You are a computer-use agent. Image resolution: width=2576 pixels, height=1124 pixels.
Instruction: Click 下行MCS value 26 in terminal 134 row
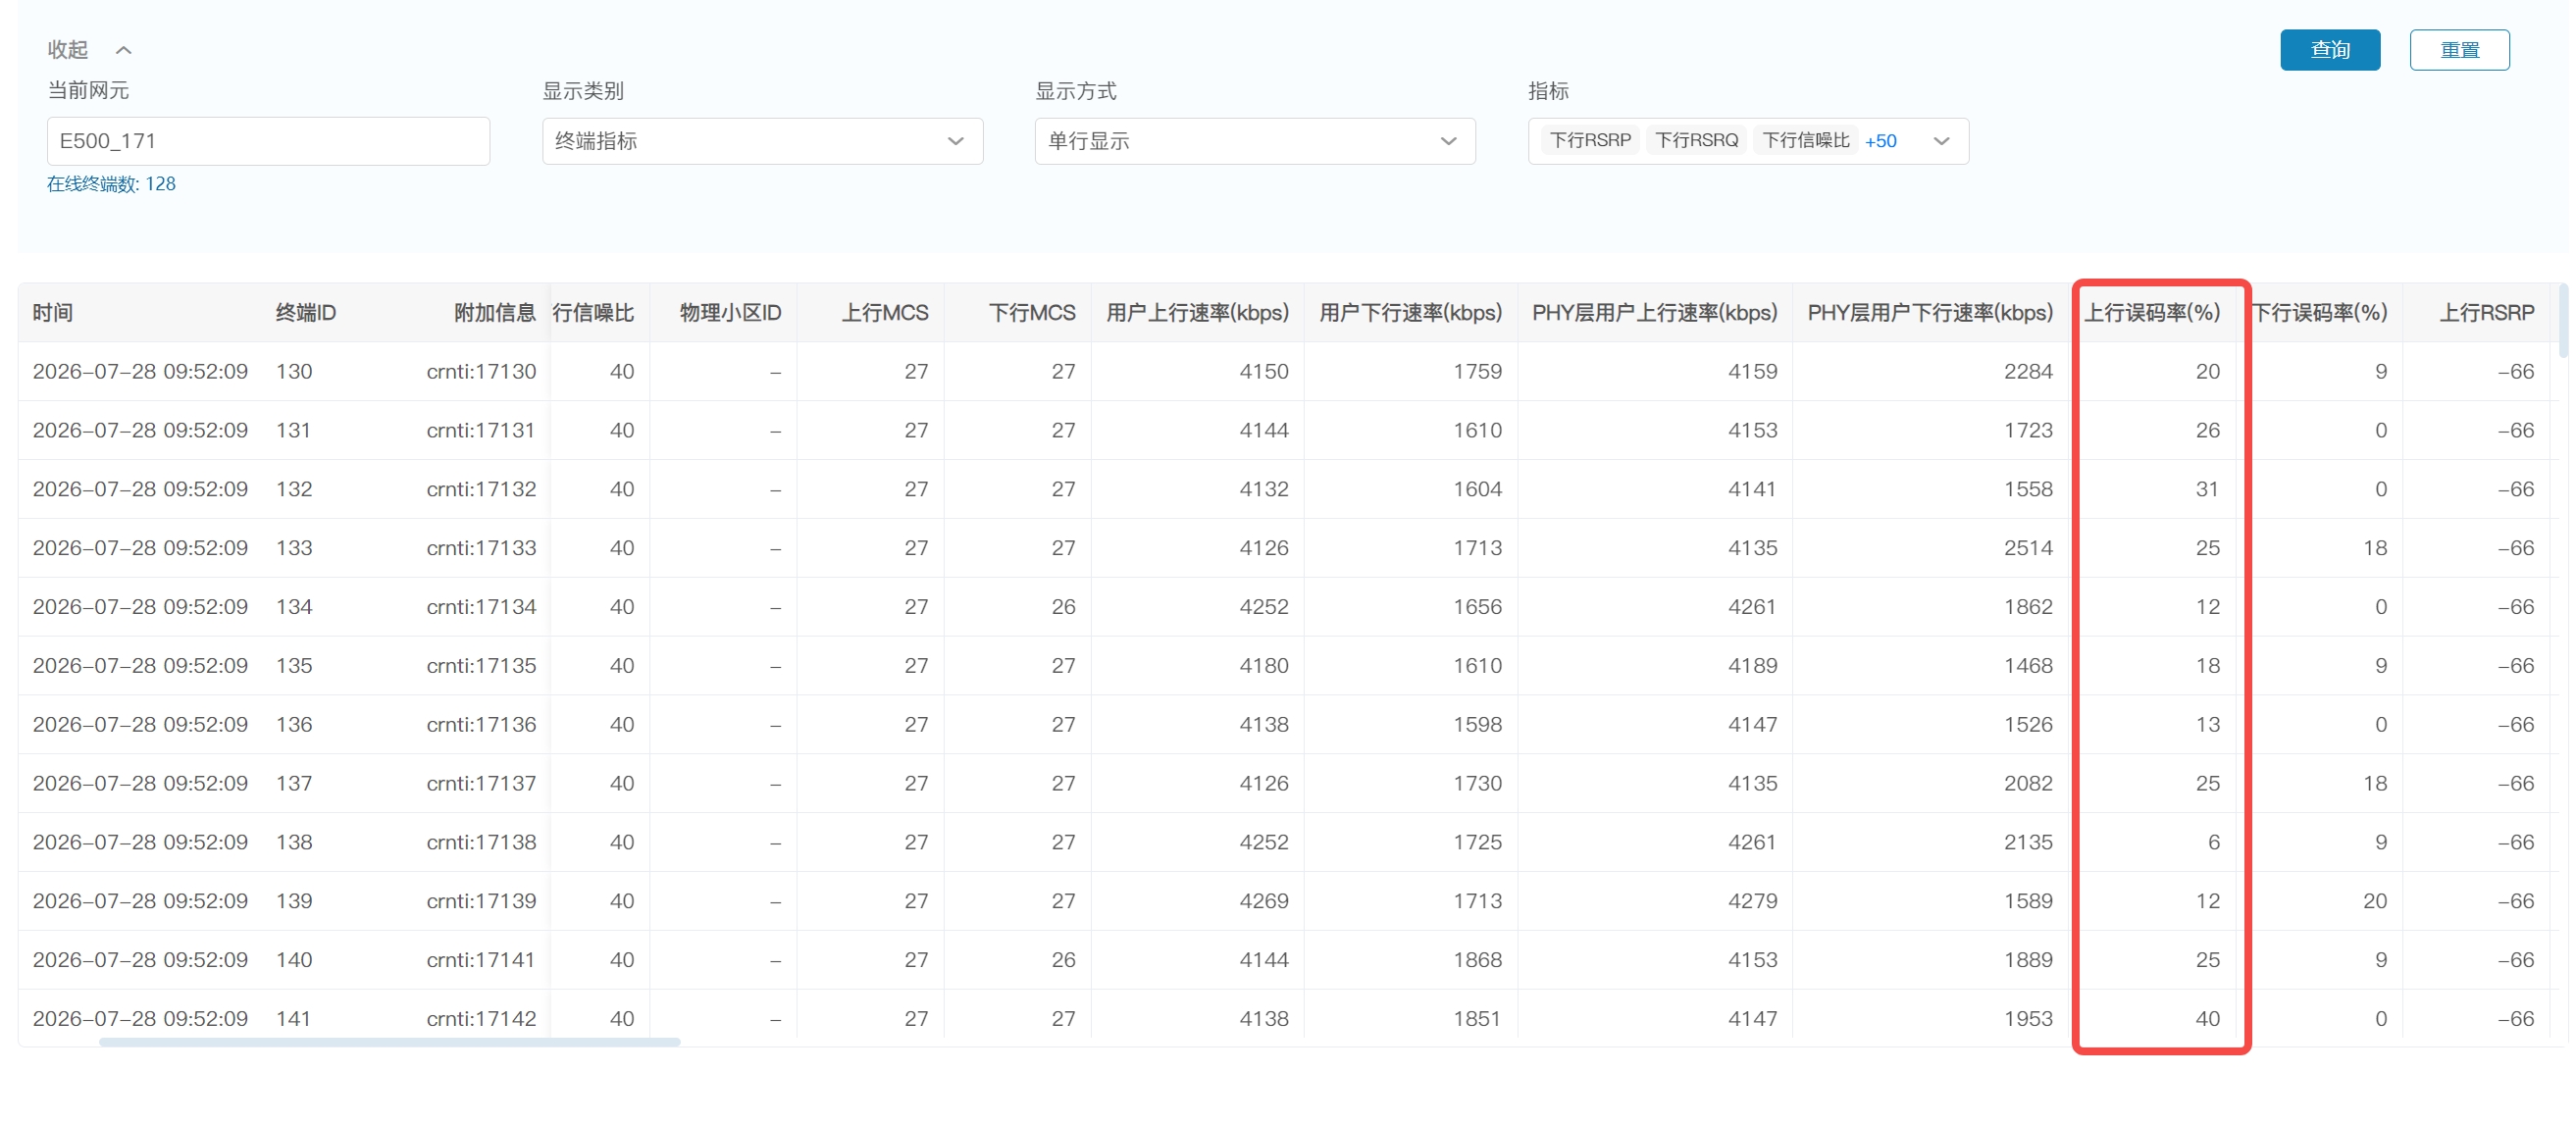coord(1063,607)
